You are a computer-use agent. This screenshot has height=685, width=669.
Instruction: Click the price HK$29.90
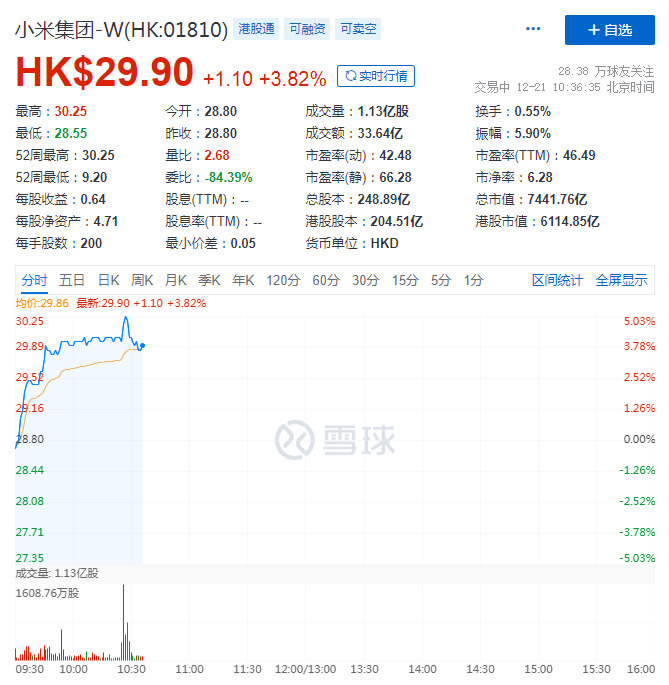104,72
